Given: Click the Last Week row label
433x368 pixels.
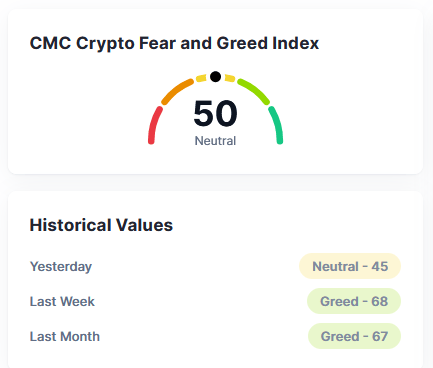Looking at the screenshot, I should tap(62, 301).
